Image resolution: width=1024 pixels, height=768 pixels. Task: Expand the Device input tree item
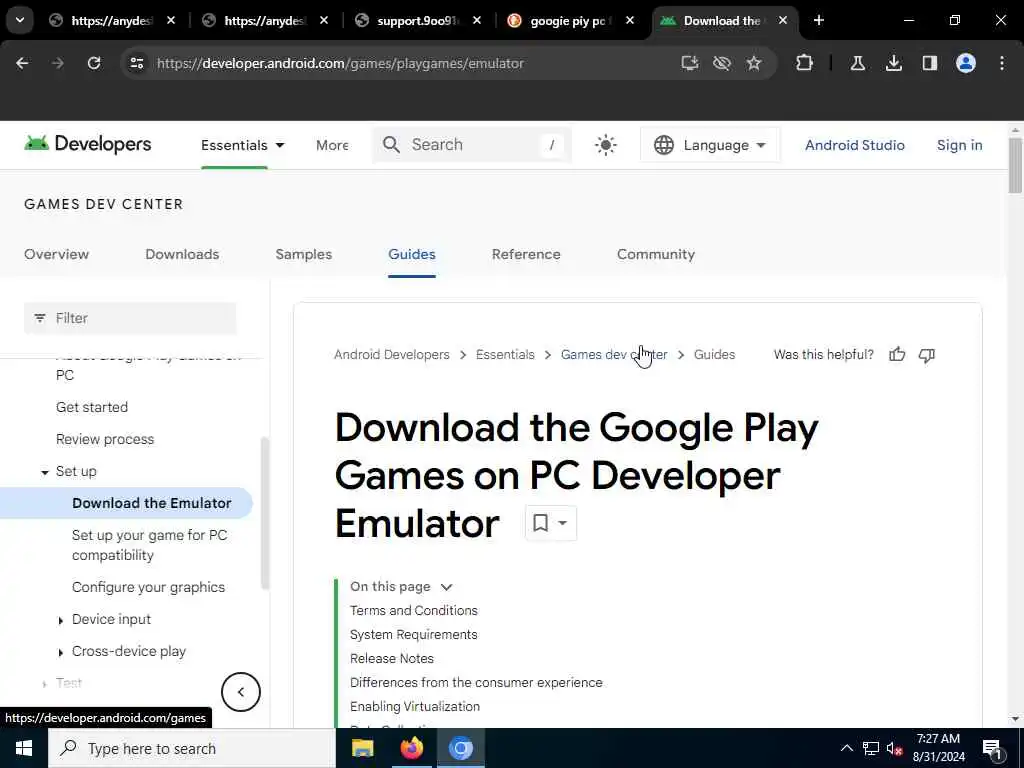point(61,620)
